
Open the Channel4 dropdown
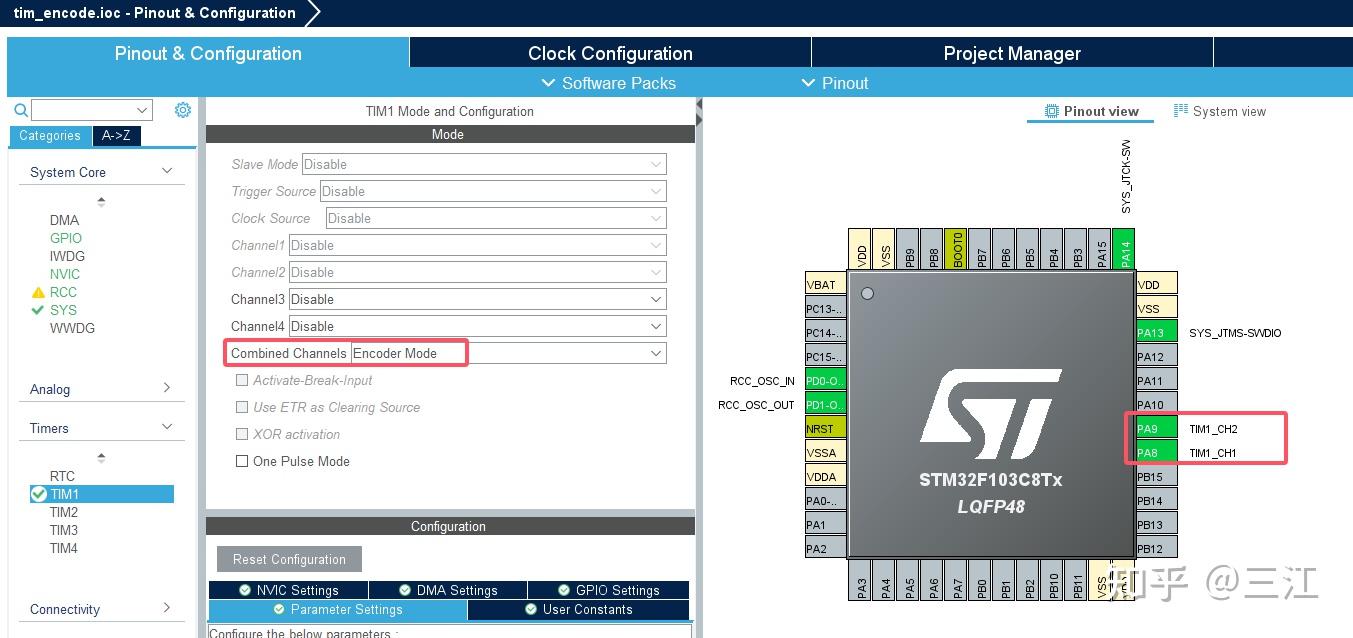click(x=655, y=326)
